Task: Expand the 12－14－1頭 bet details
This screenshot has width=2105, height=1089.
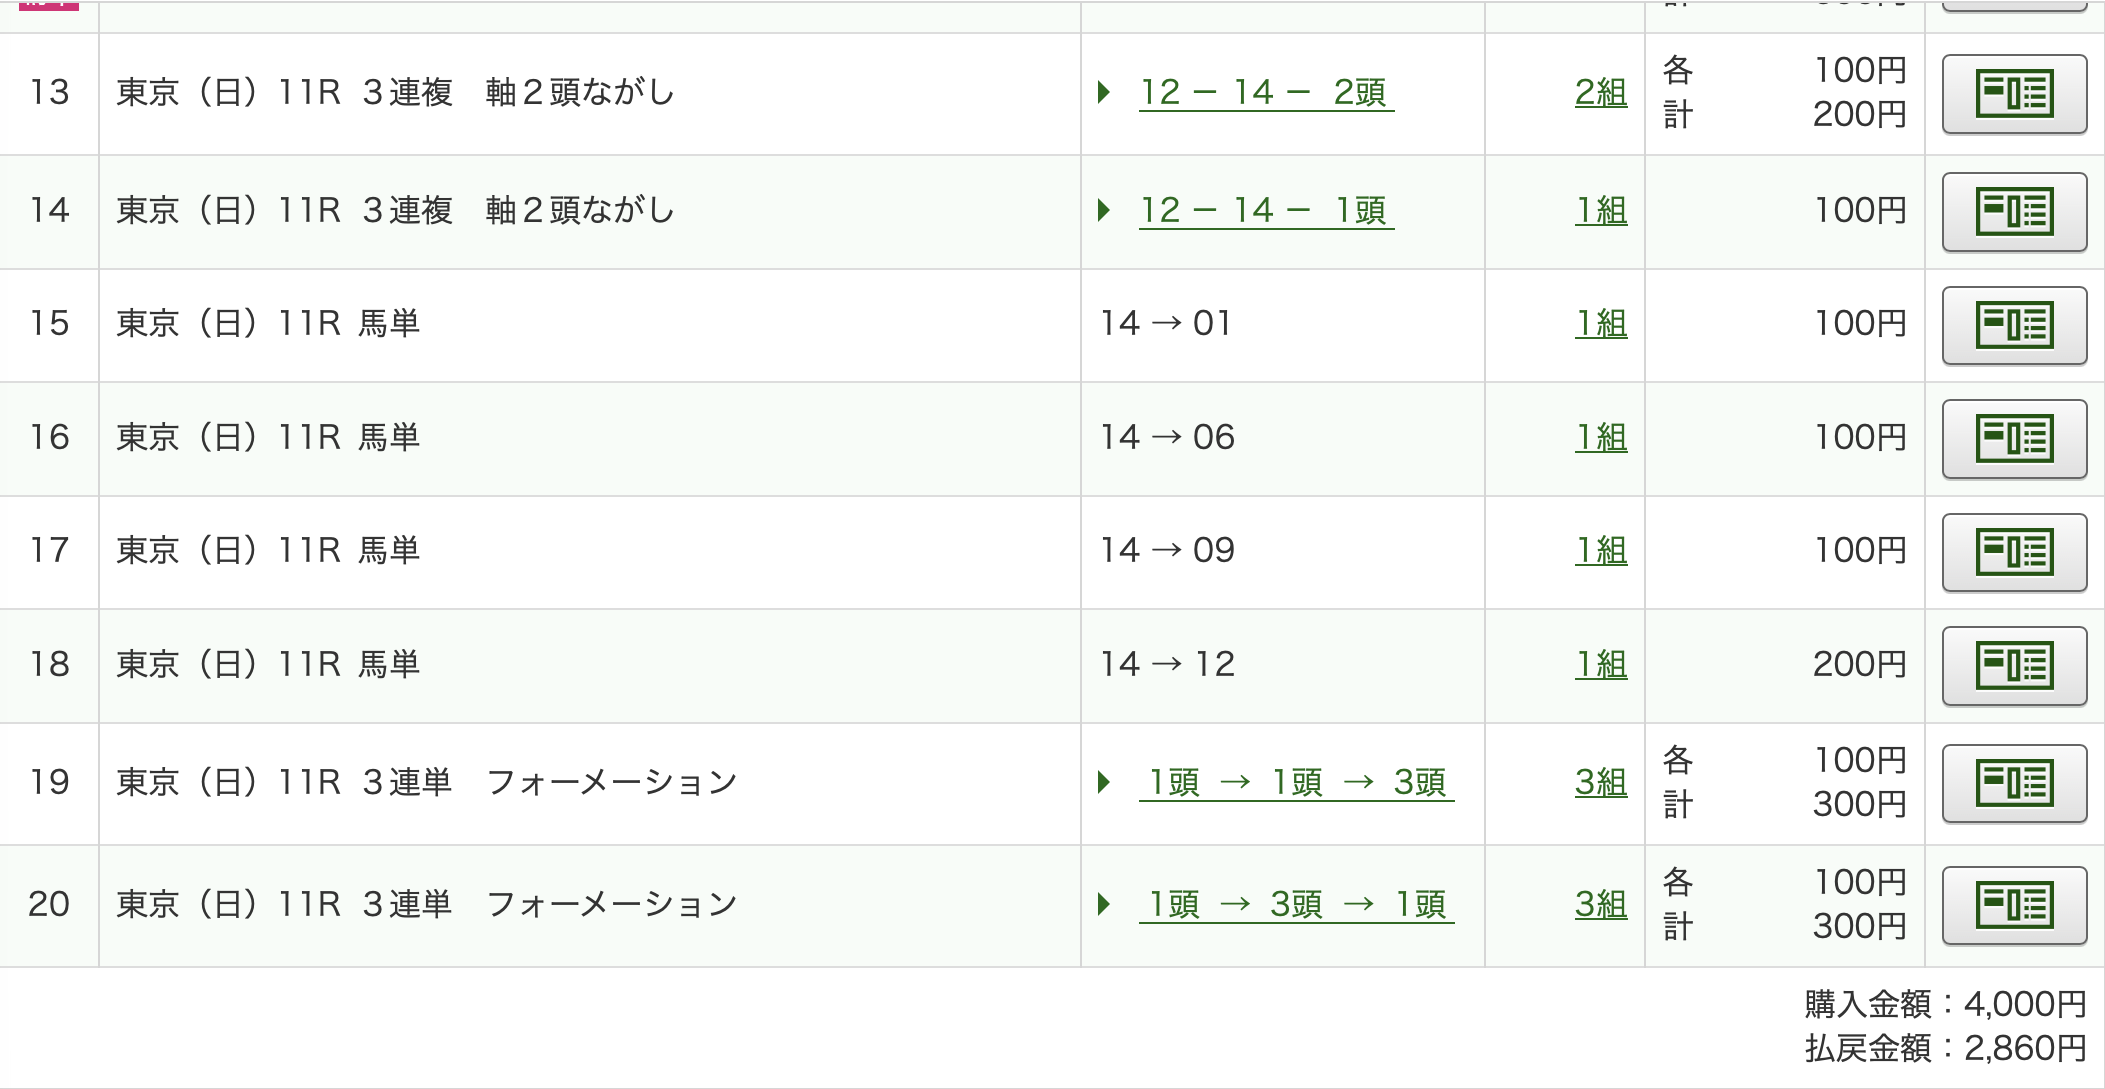Action: click(x=1265, y=211)
